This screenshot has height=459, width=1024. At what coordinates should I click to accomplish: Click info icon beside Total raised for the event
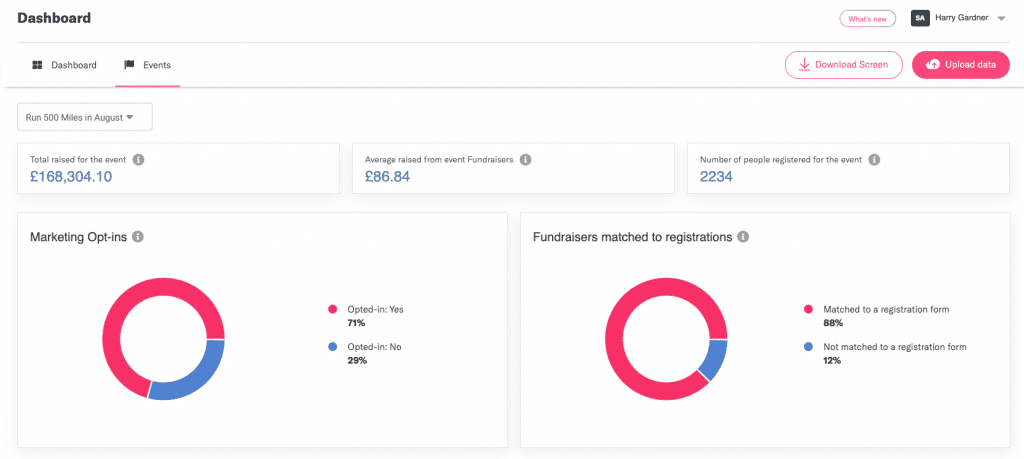tap(139, 159)
